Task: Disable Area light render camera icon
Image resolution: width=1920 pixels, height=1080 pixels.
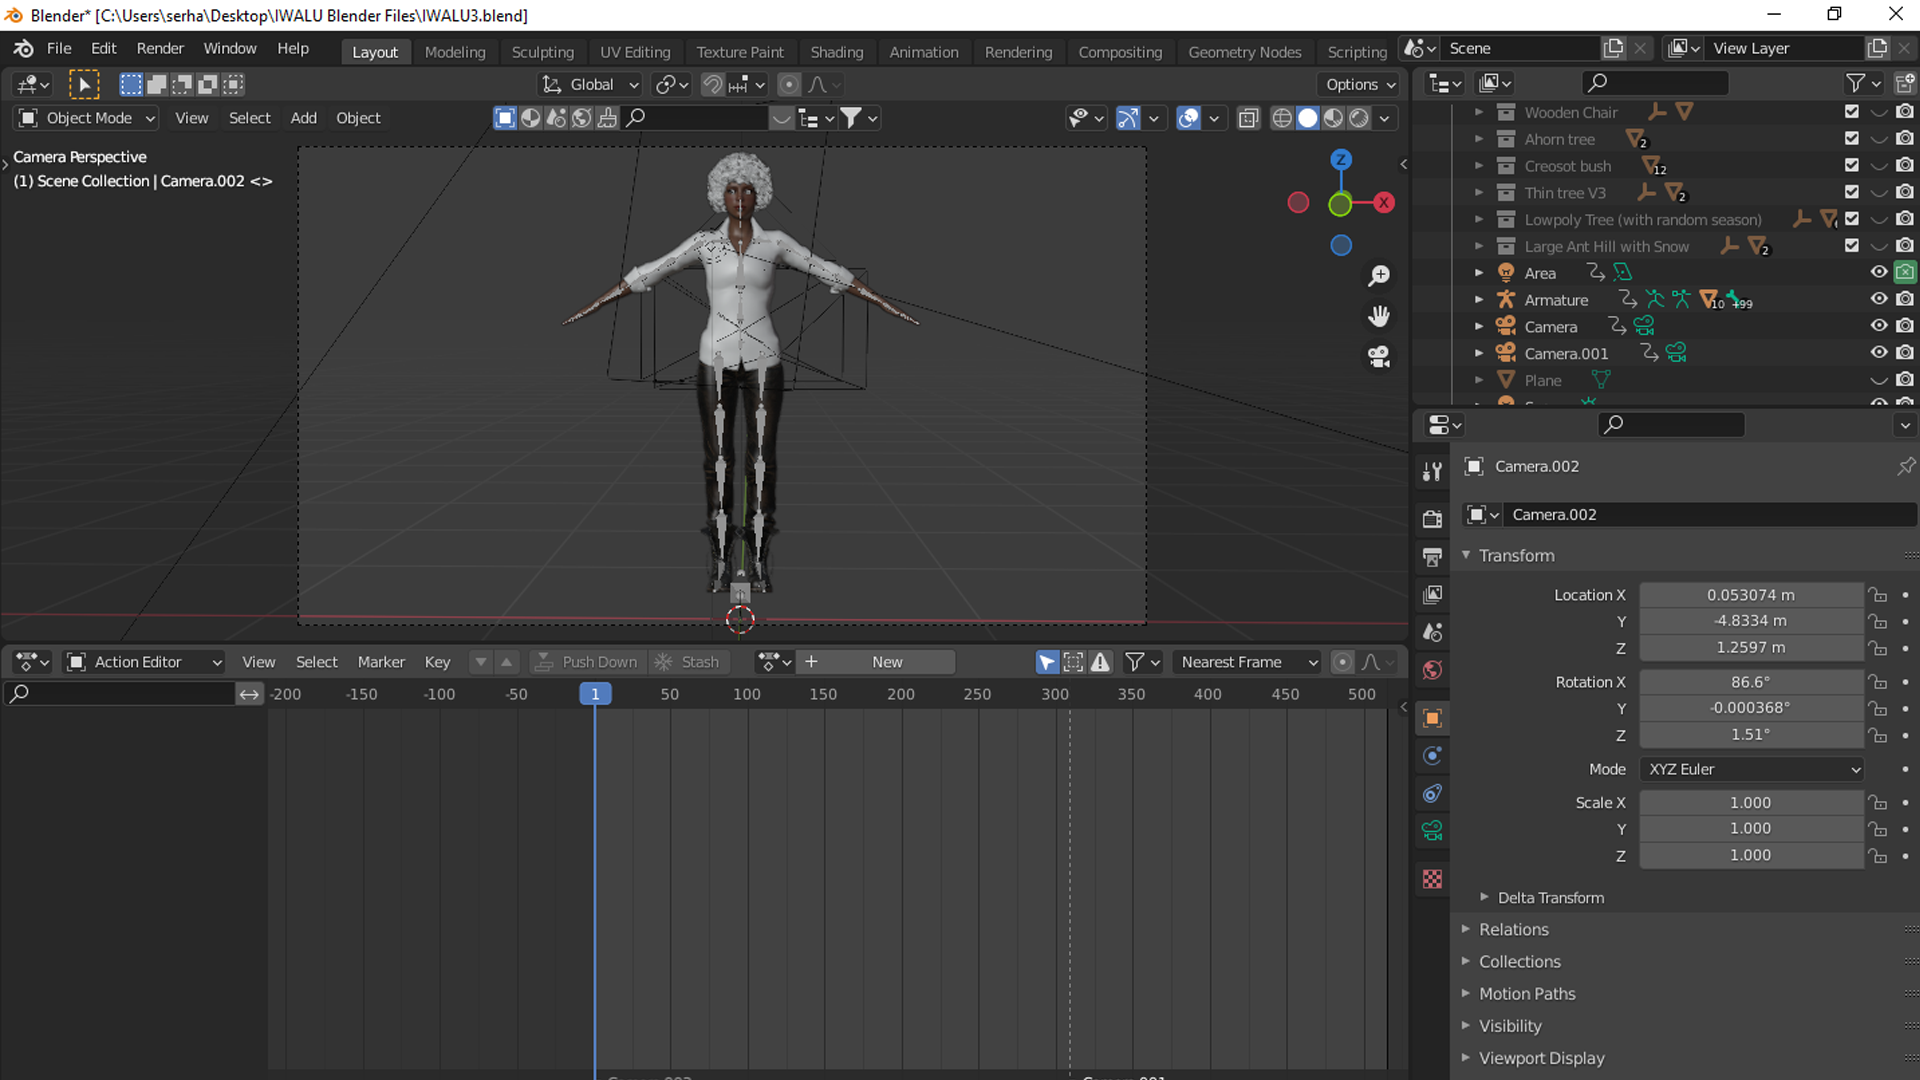Action: tap(1905, 272)
